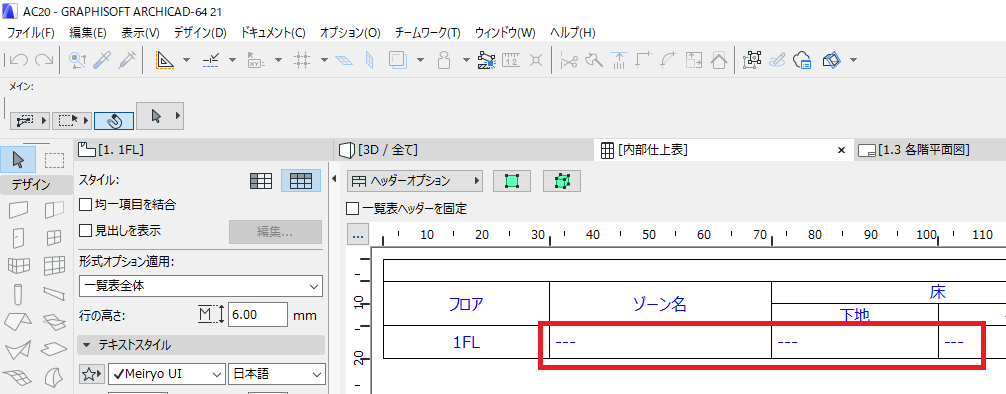Select the Pick Up Parameters eyedropper
The width and height of the screenshot is (1006, 394).
pos(102,60)
